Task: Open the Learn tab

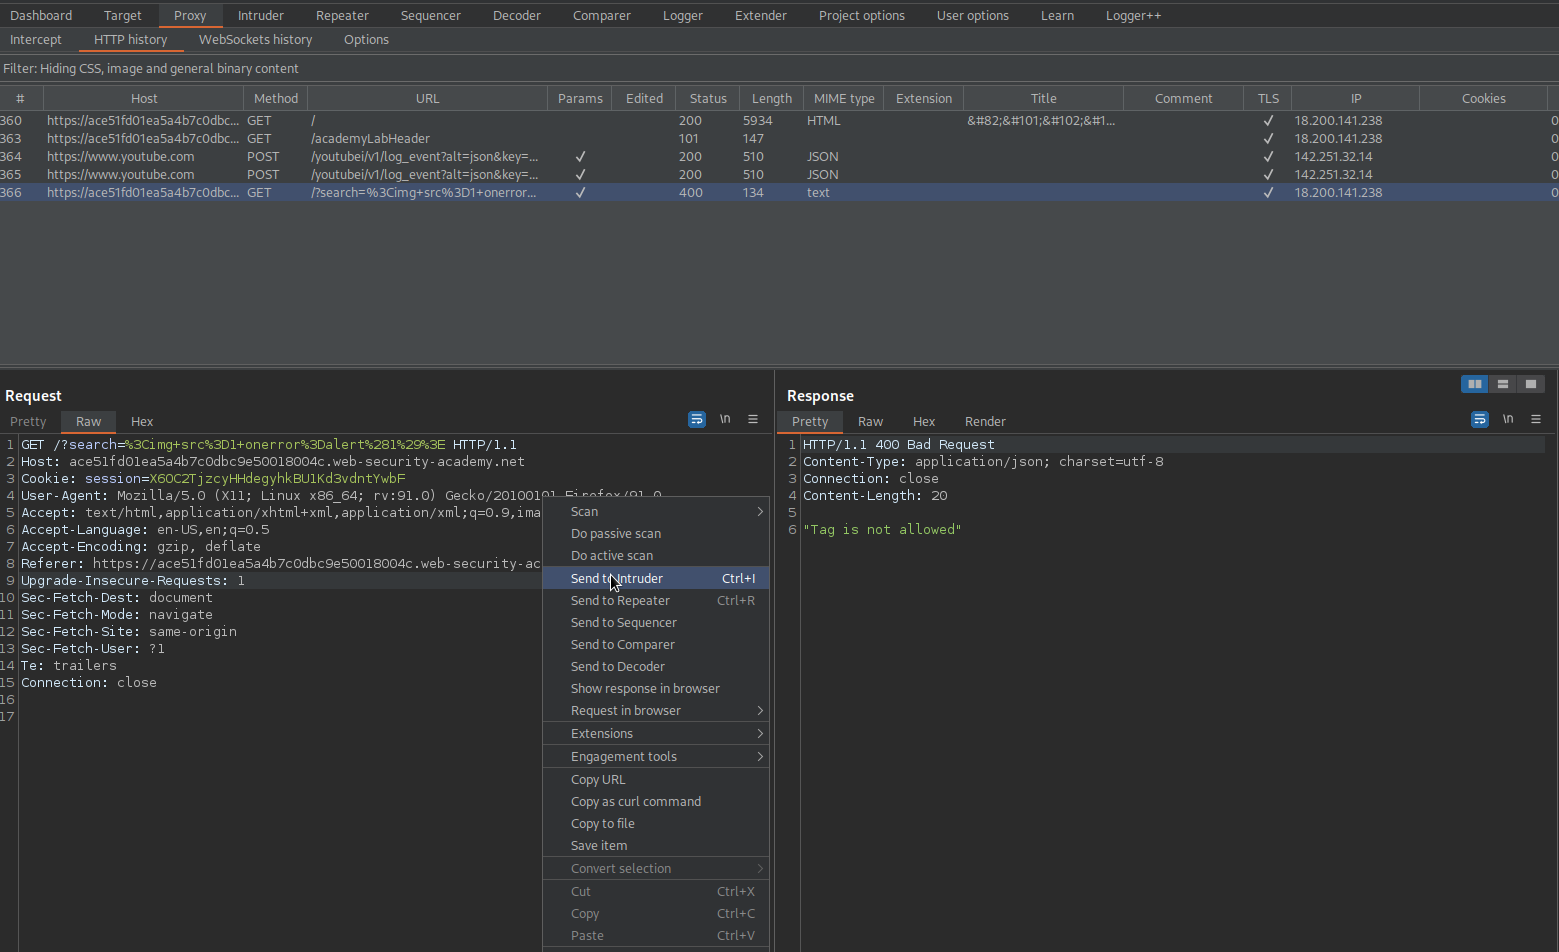Action: pyautogui.click(x=1057, y=15)
